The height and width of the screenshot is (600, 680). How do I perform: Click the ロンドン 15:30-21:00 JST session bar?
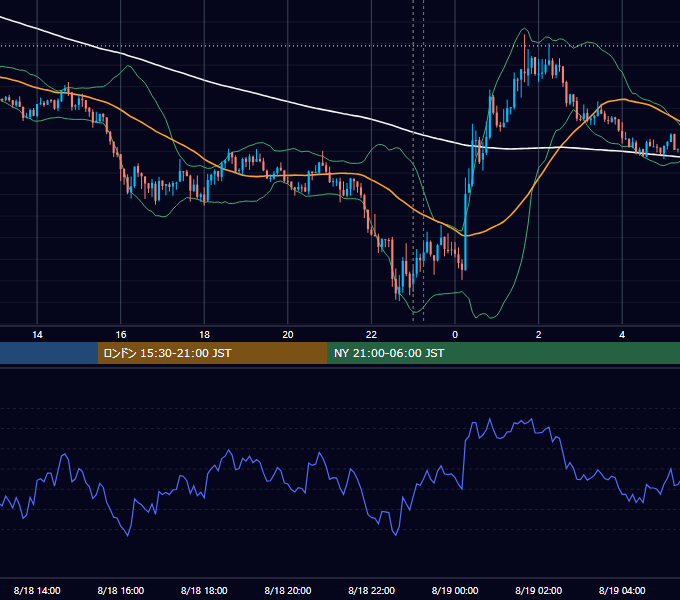212,353
